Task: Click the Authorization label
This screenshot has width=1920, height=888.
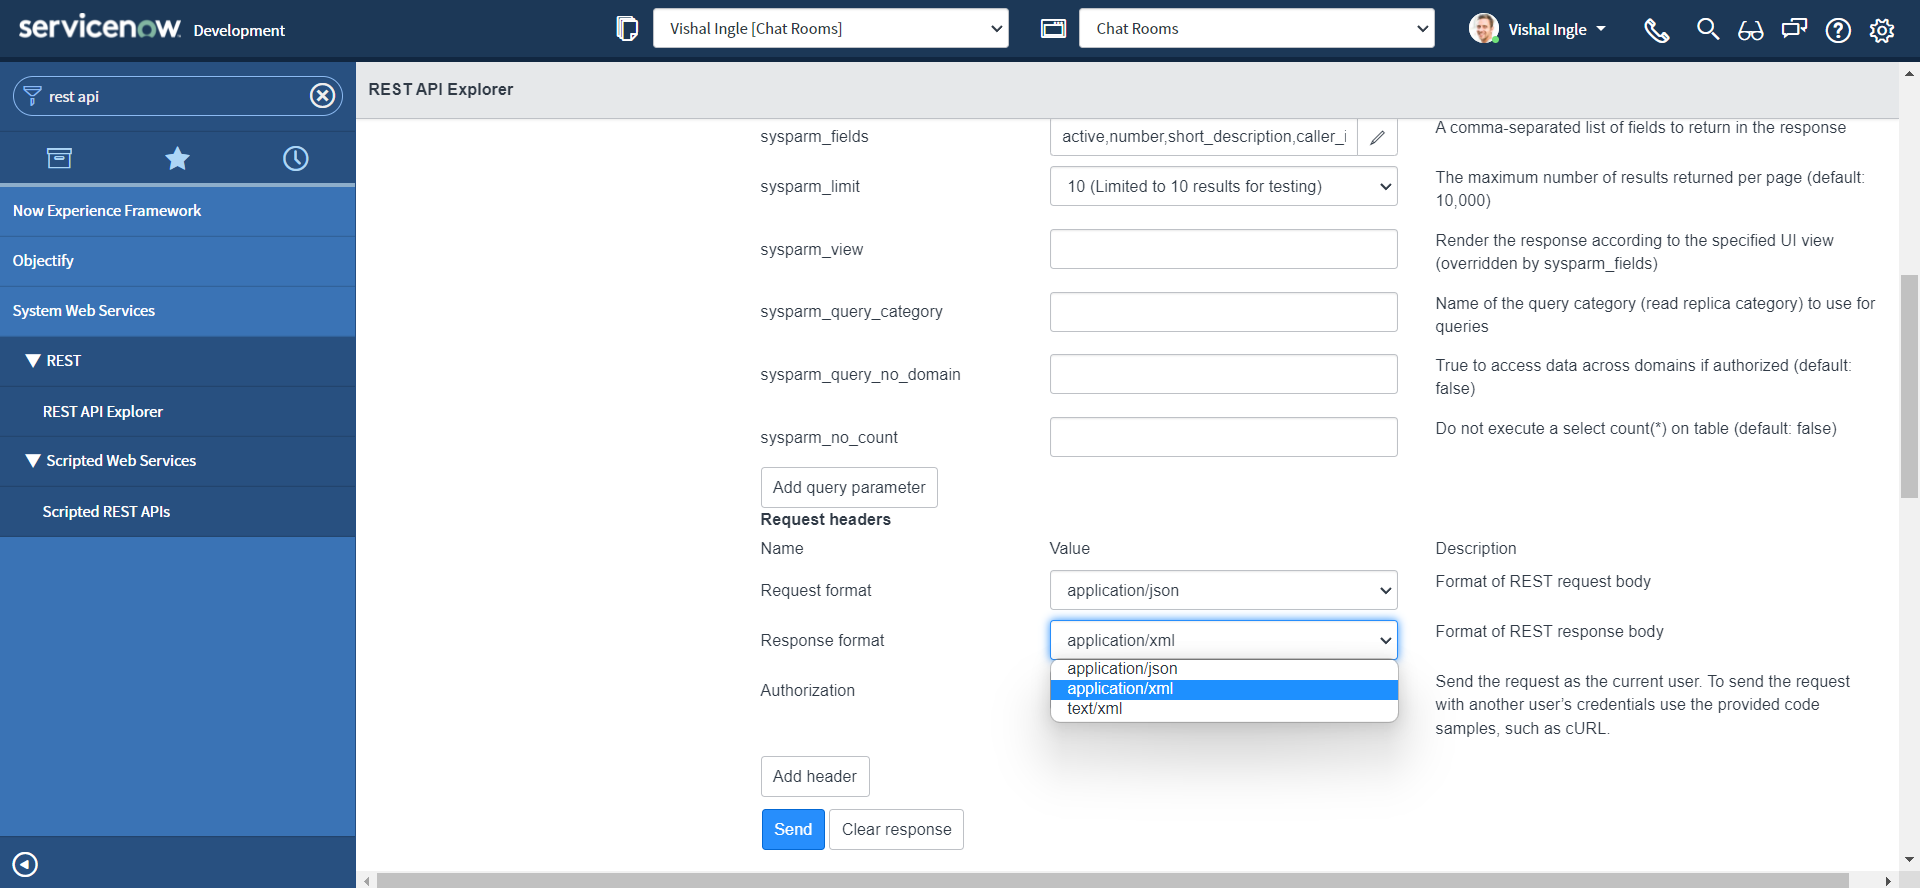Action: tap(807, 690)
